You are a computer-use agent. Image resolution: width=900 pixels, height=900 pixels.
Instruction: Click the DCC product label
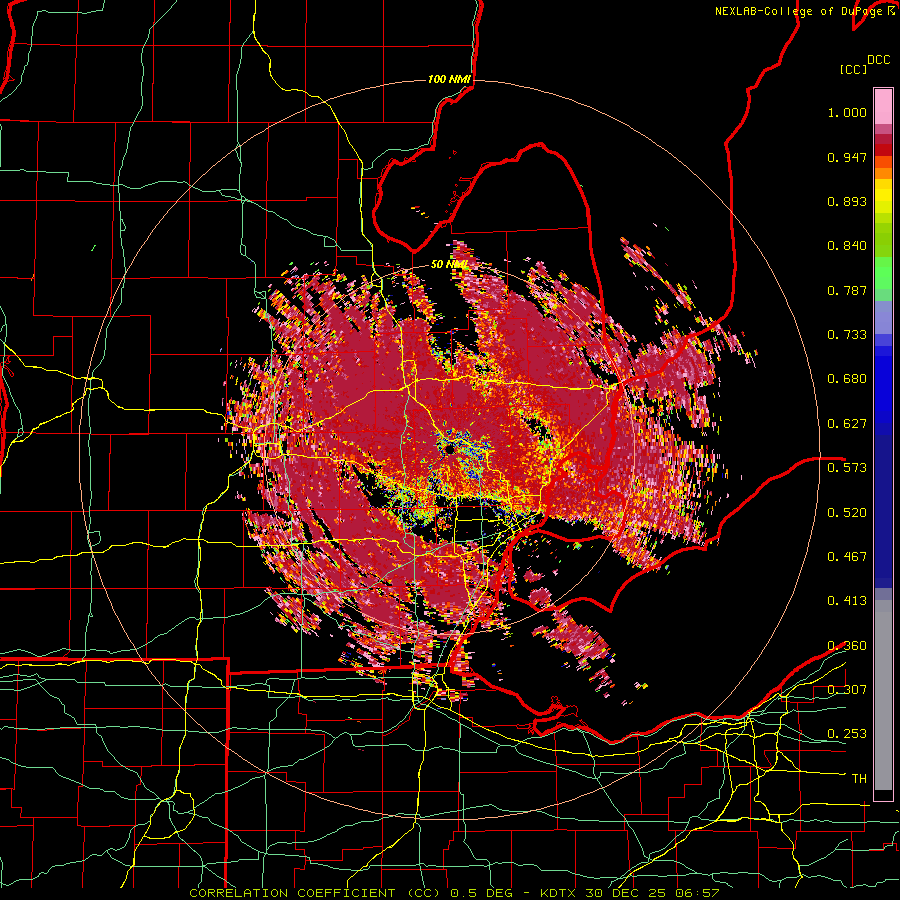878,60
